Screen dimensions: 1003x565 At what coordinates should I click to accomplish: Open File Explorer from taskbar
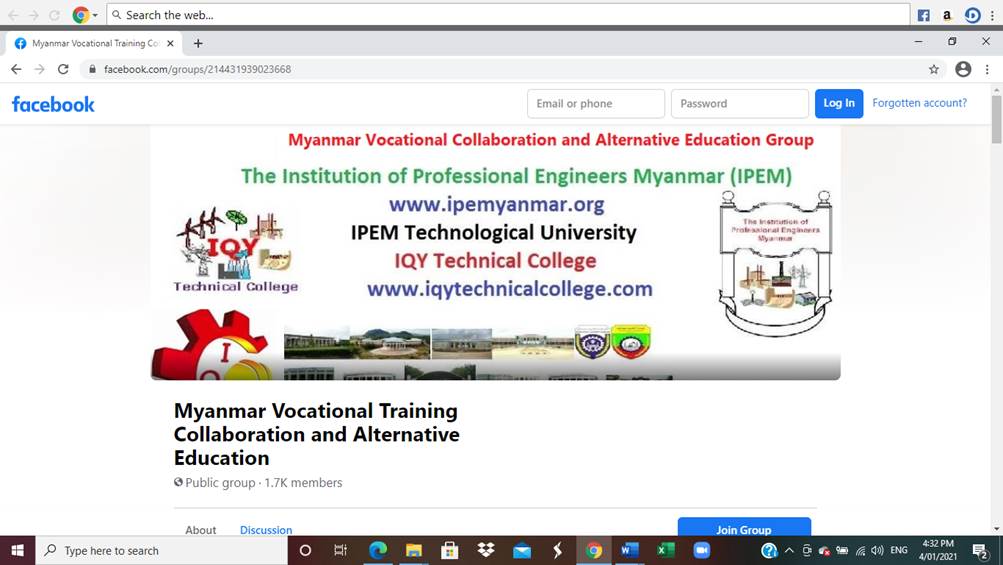coord(414,550)
